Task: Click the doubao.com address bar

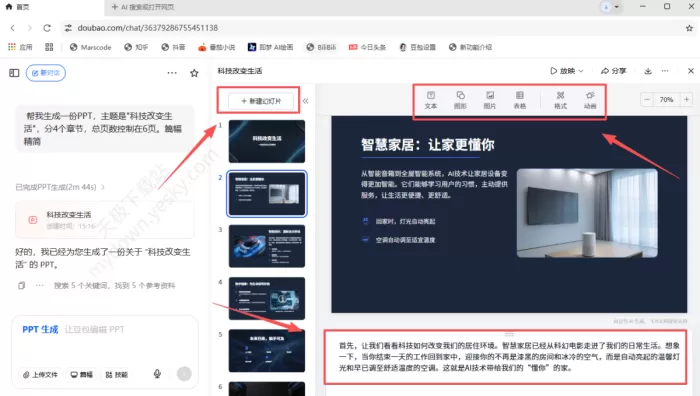Action: tap(147, 28)
